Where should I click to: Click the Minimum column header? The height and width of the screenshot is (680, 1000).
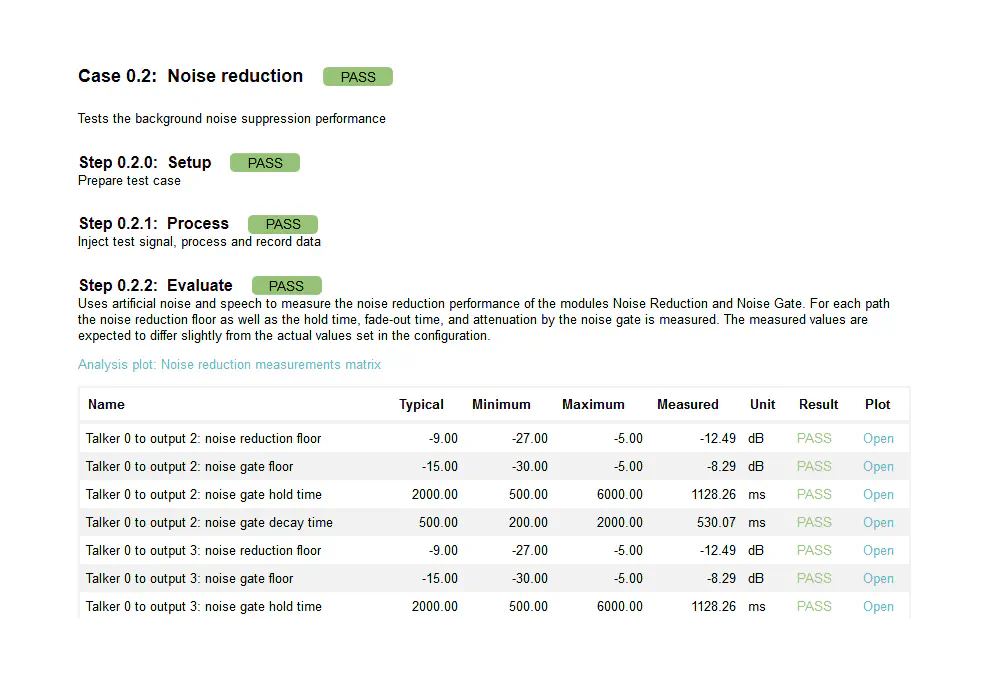pos(501,404)
